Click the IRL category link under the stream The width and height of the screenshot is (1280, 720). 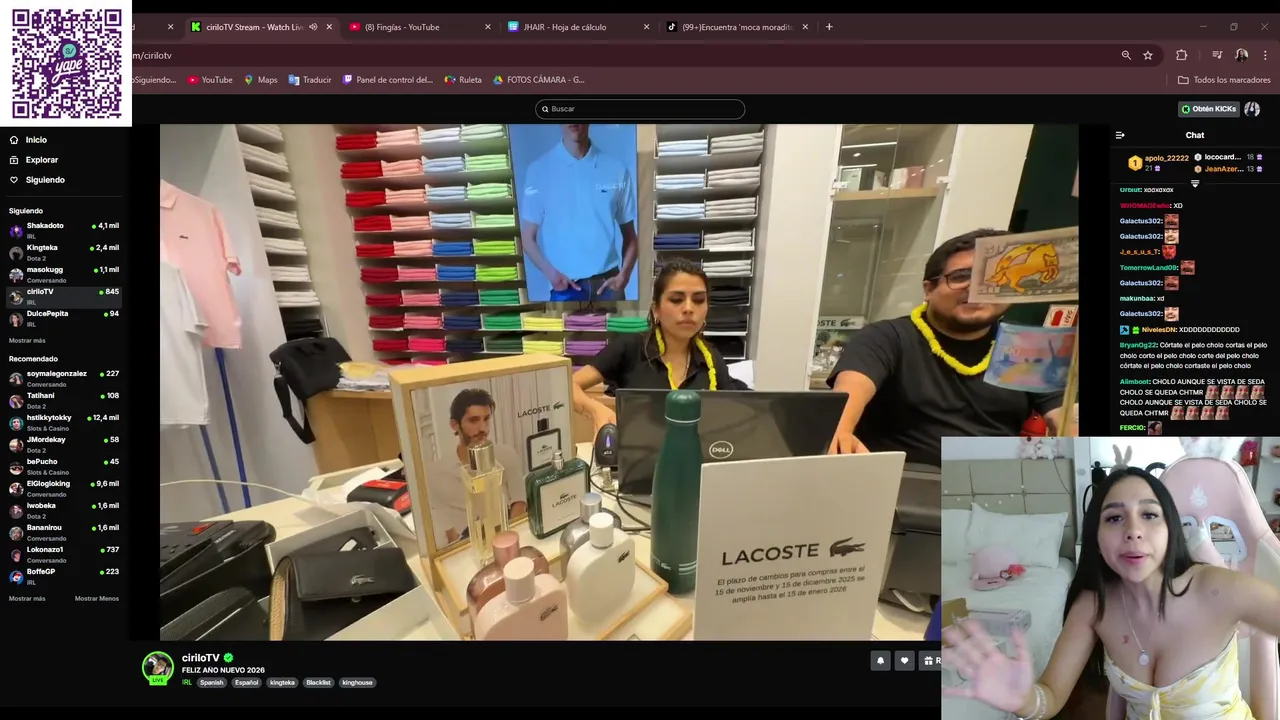click(187, 683)
